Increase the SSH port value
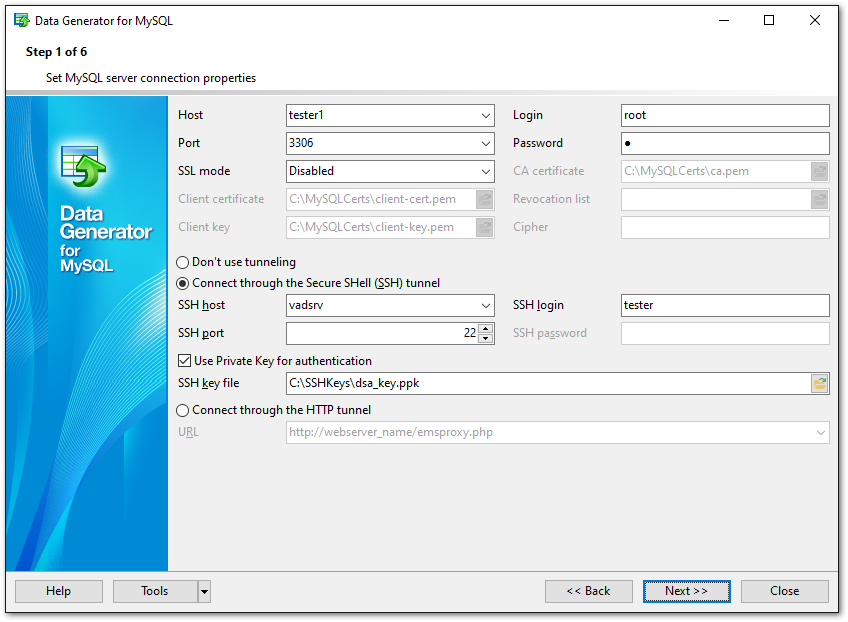 point(486,328)
